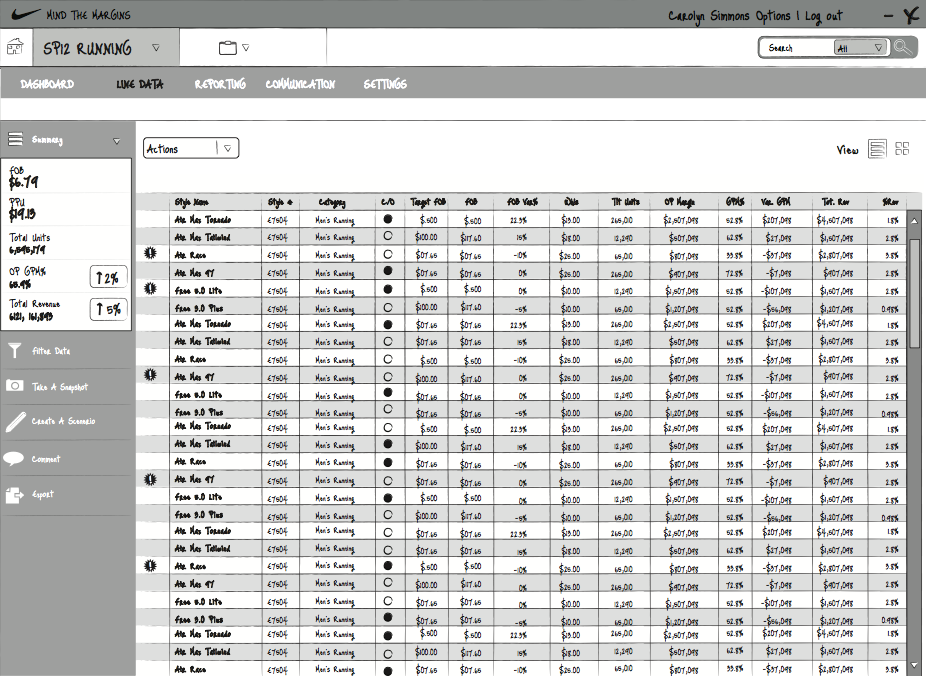Click the scrollbar down arrow
Screen dimensions: 926x676
(x=914, y=665)
